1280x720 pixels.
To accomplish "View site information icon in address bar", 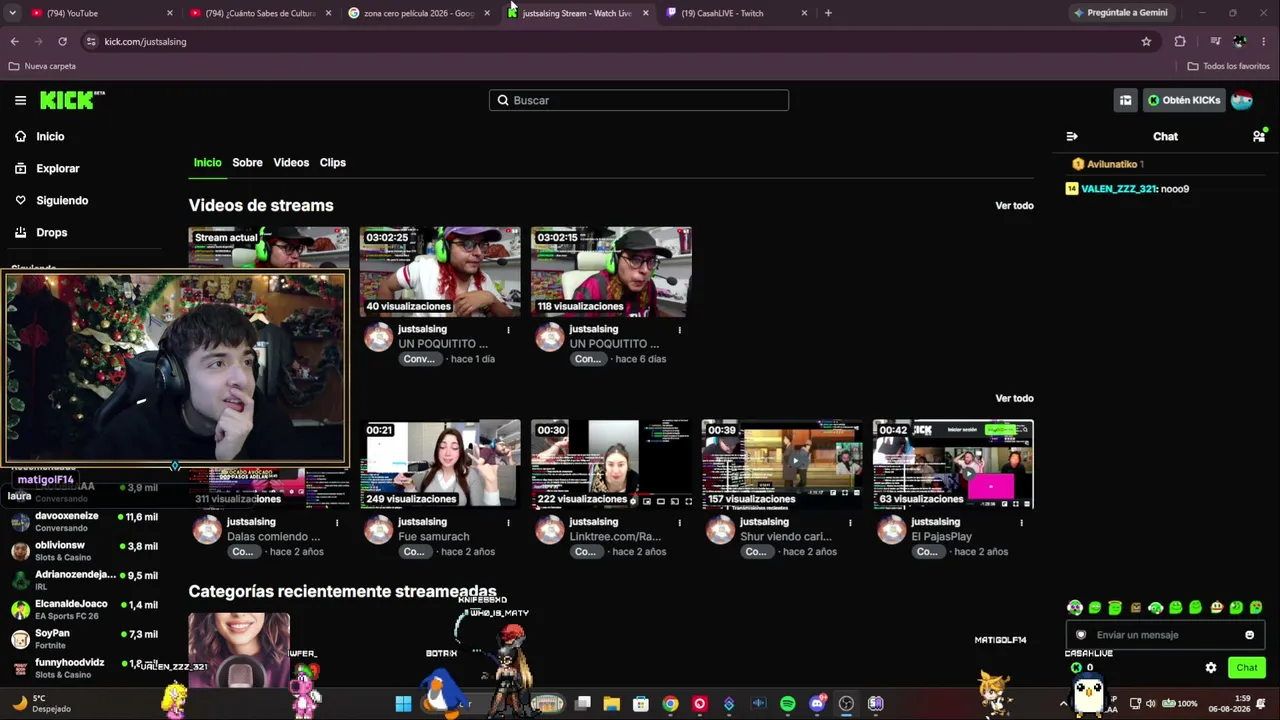I will pyautogui.click(x=91, y=41).
